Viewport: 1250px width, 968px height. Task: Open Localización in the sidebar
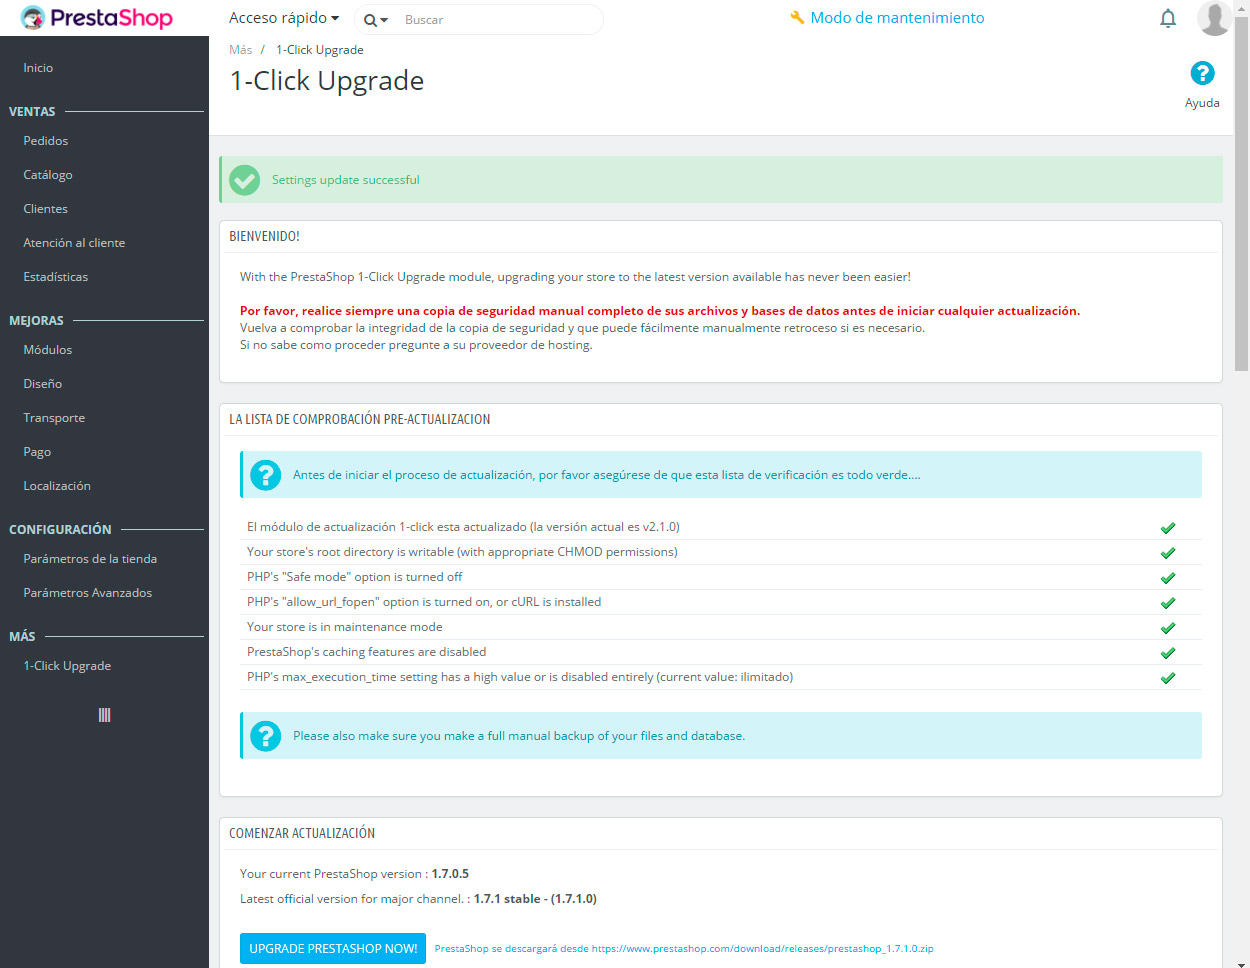pyautogui.click(x=57, y=486)
